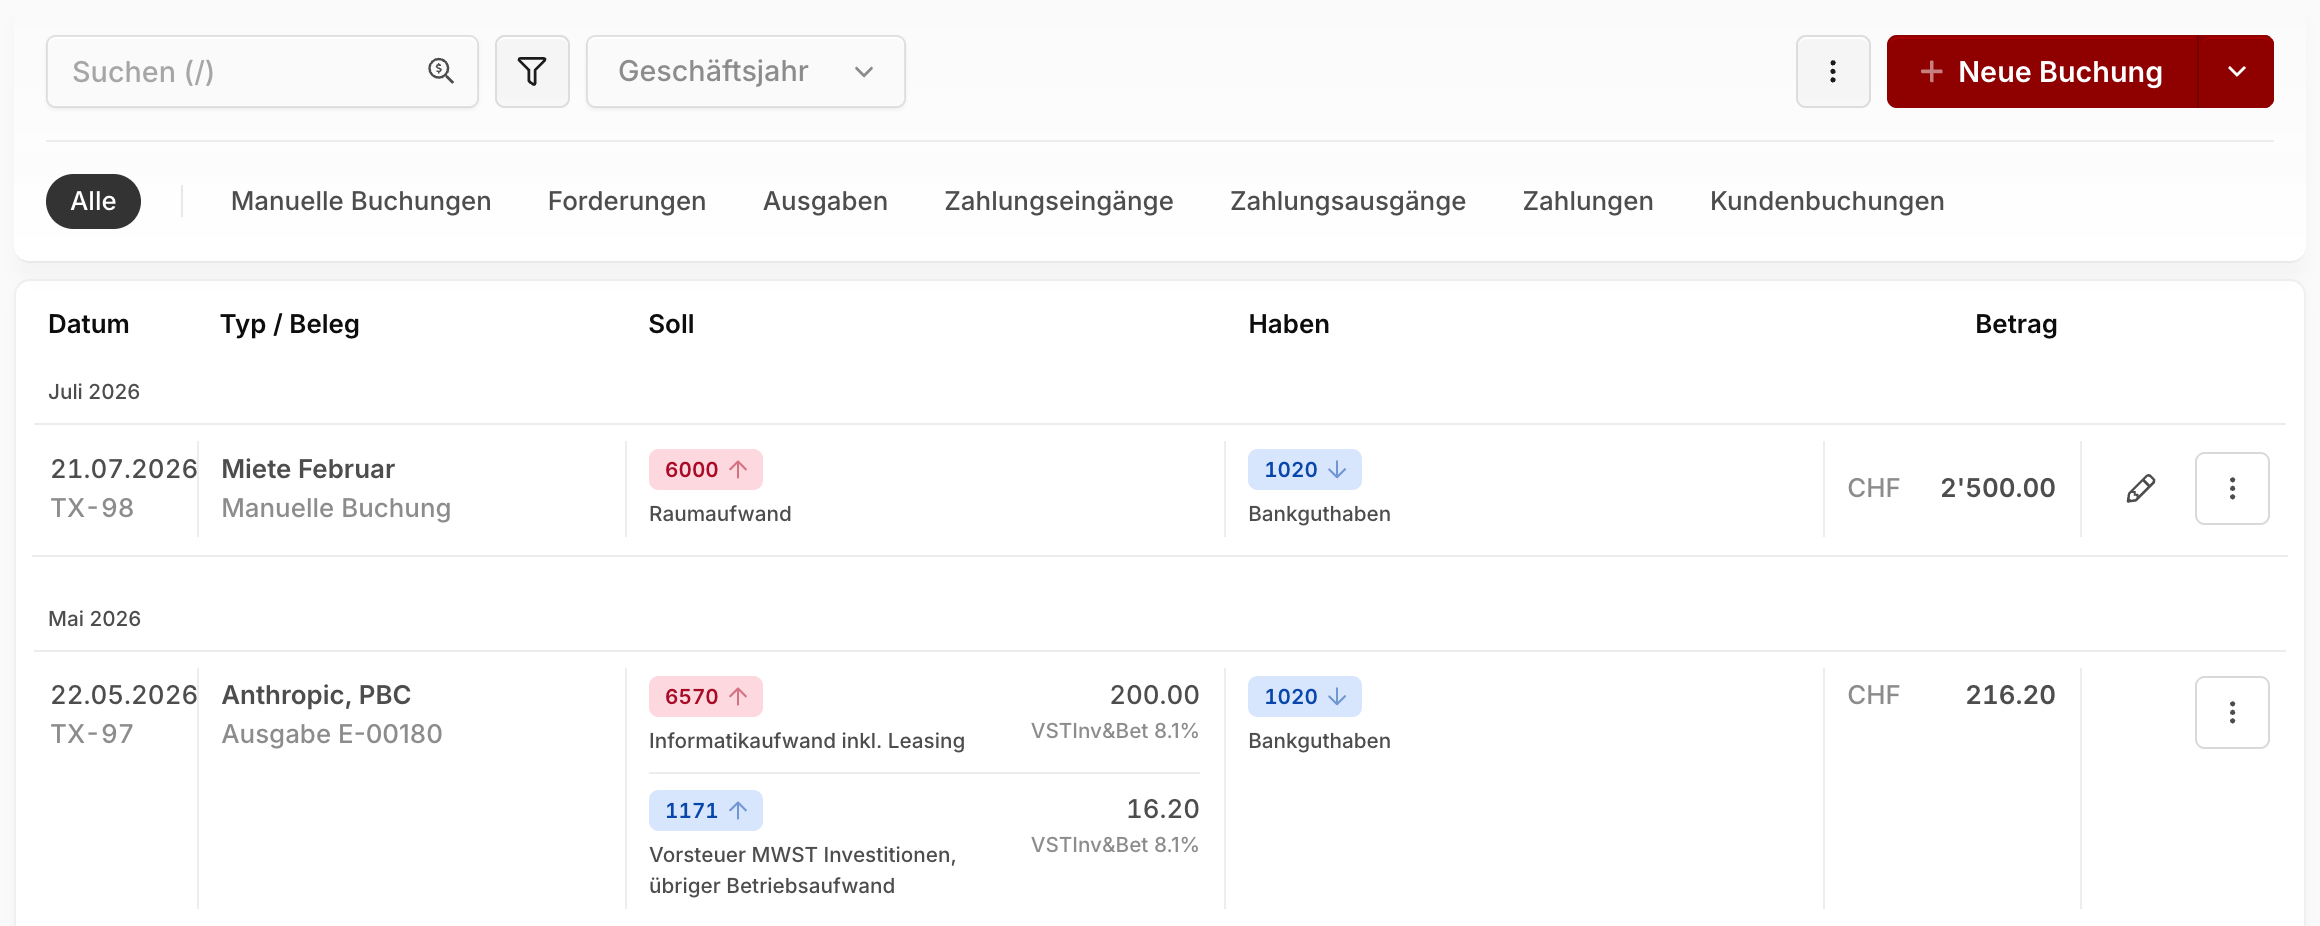This screenshot has height=926, width=2320.
Task: Switch to the Zahlungseingänge tab
Action: click(1059, 201)
